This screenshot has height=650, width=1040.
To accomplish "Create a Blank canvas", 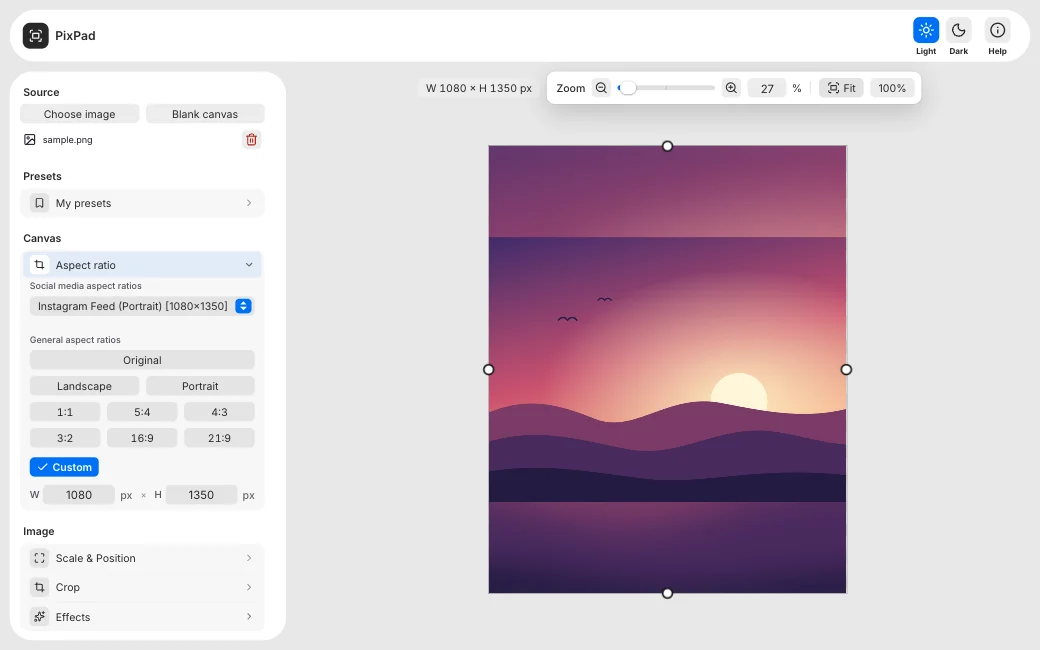I will [x=205, y=114].
